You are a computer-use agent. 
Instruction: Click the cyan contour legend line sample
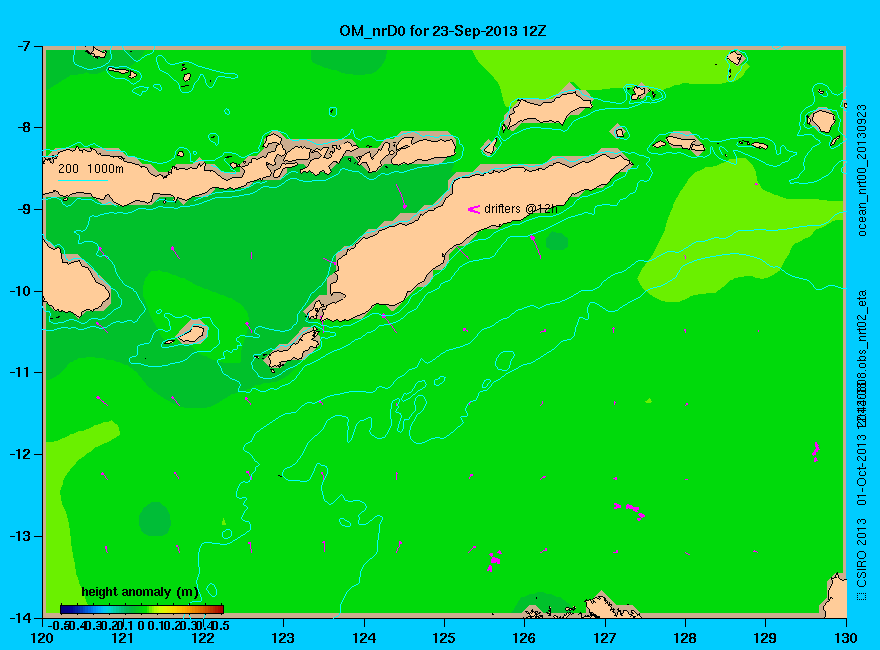click(x=82, y=180)
